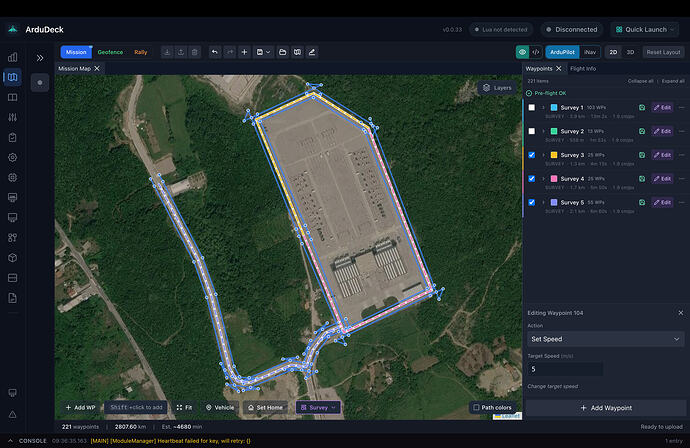Click the Survey 3 yellow color swatch

[554, 155]
